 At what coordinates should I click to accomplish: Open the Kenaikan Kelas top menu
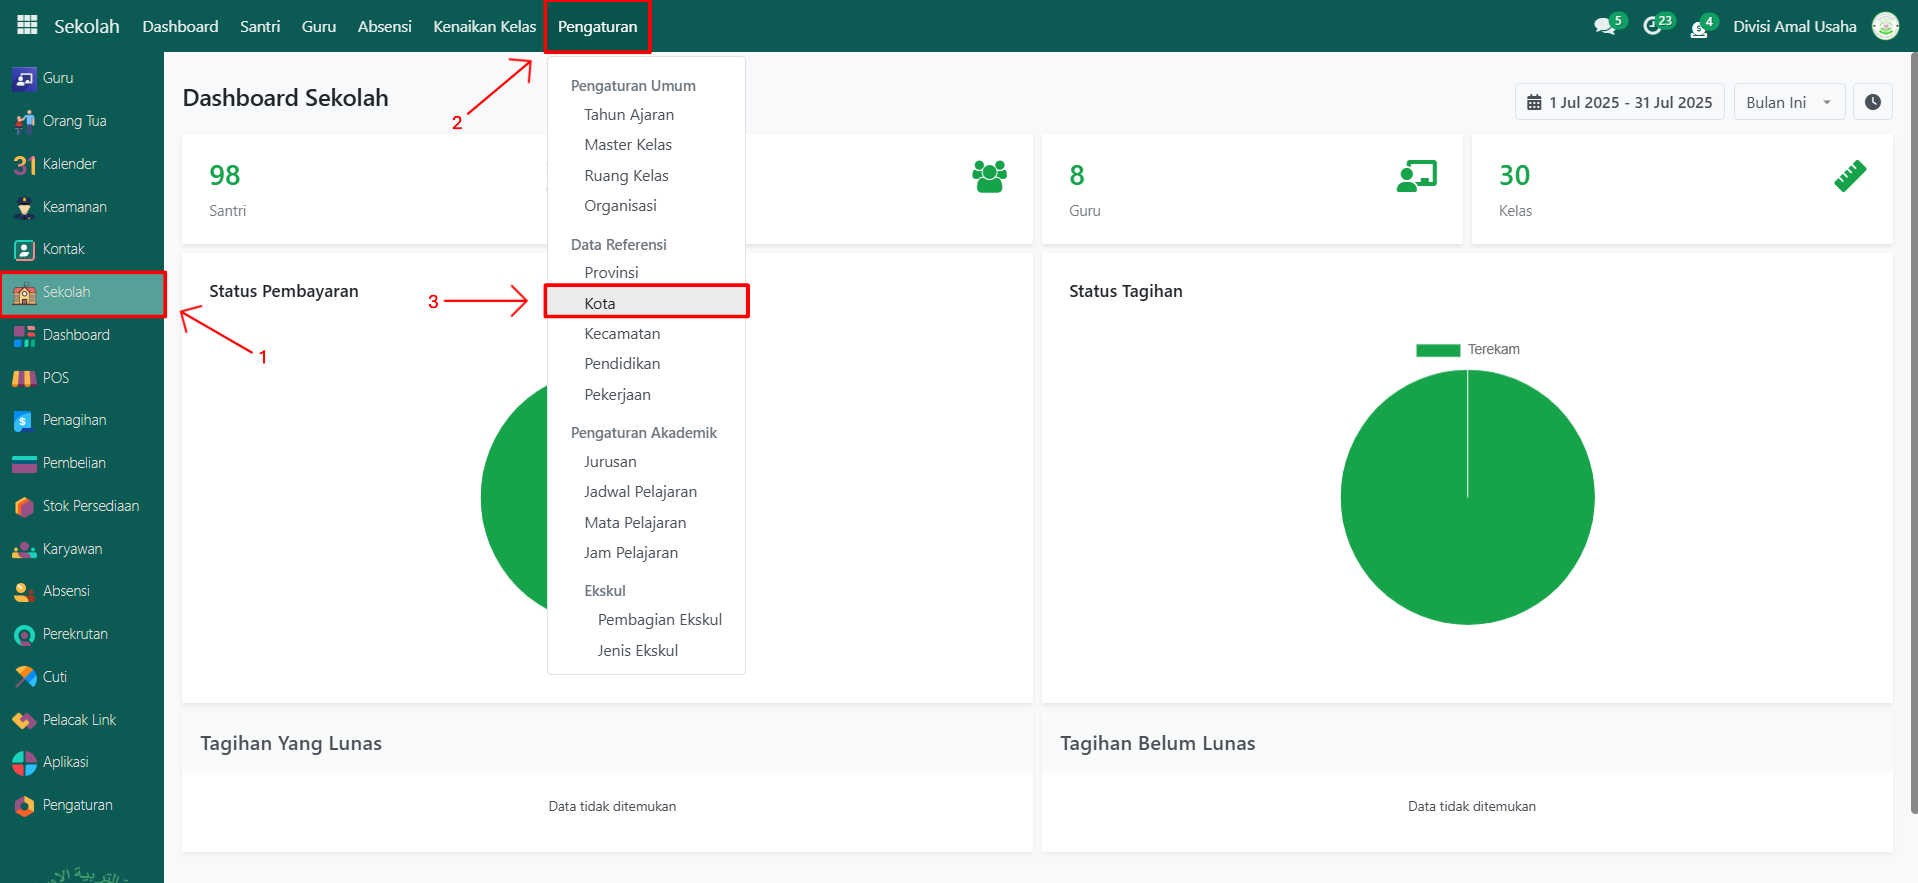point(484,26)
